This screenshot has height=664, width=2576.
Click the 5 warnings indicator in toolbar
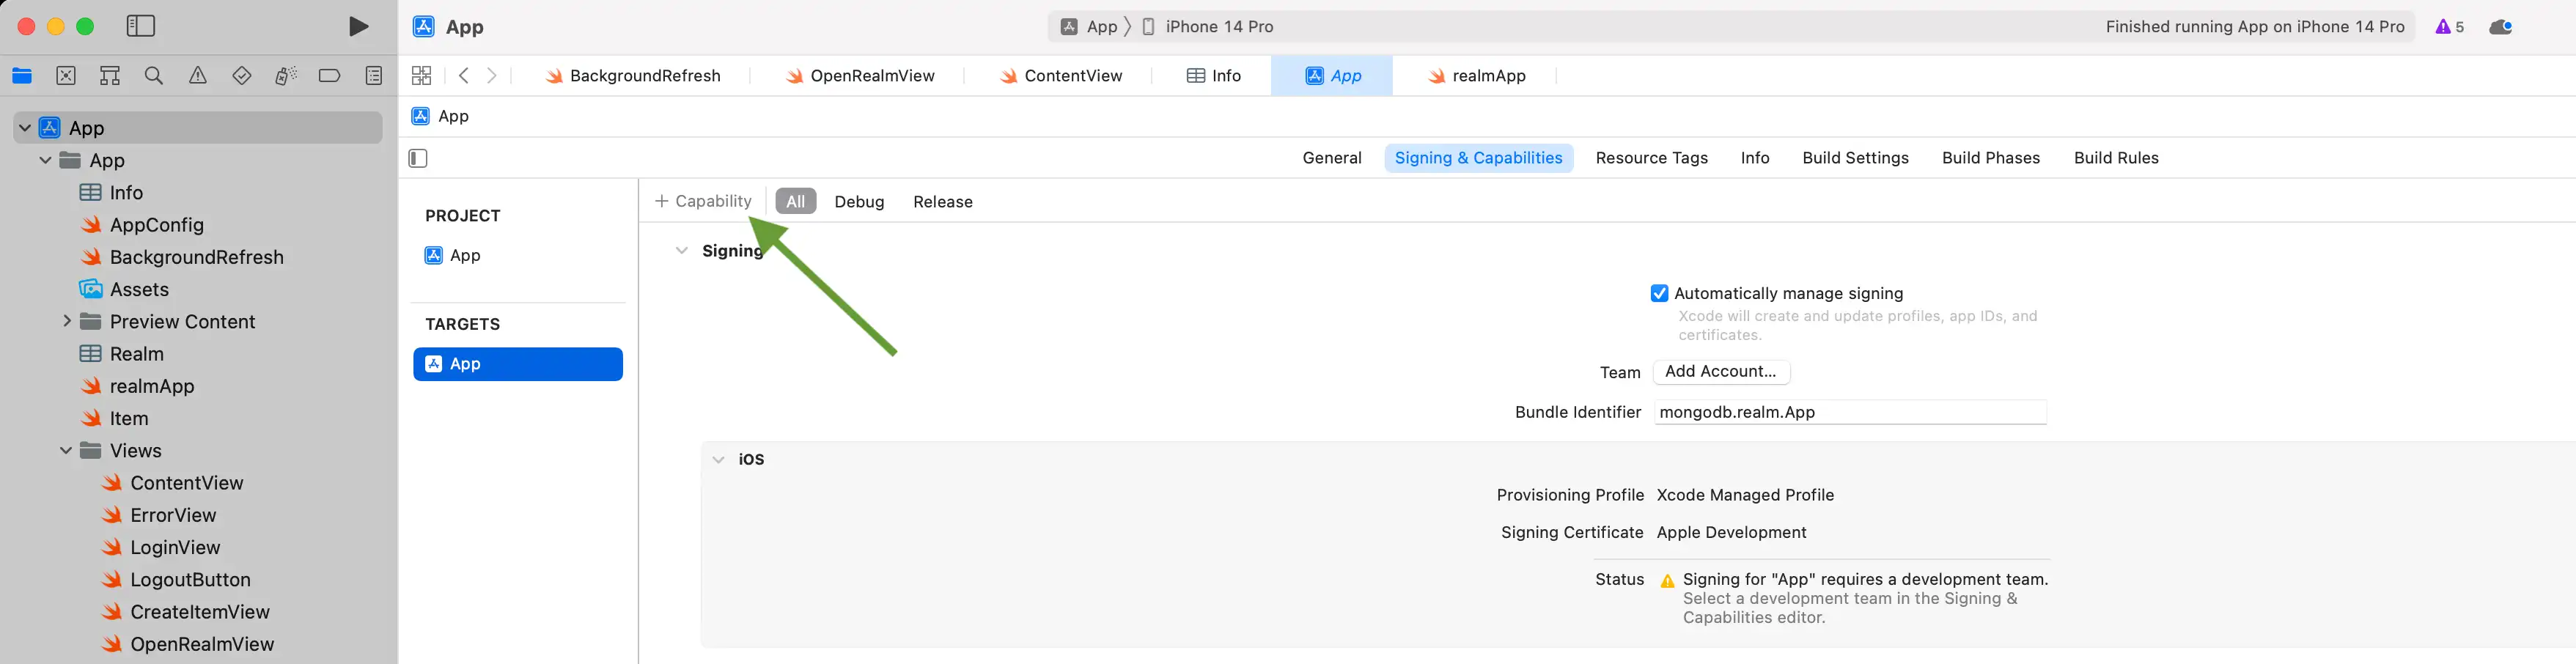coord(2449,27)
